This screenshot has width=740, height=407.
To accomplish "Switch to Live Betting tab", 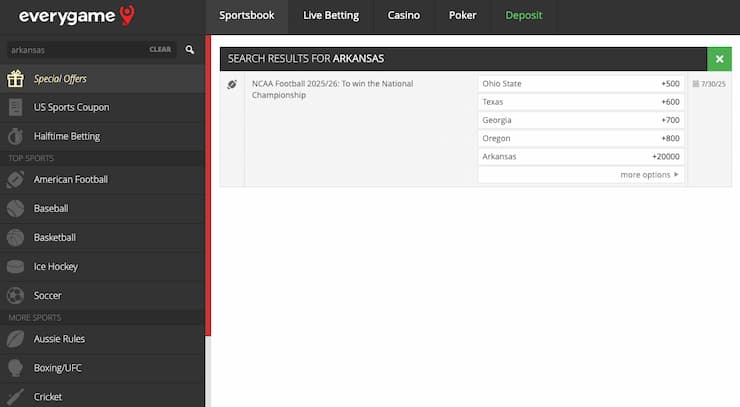I will point(331,16).
